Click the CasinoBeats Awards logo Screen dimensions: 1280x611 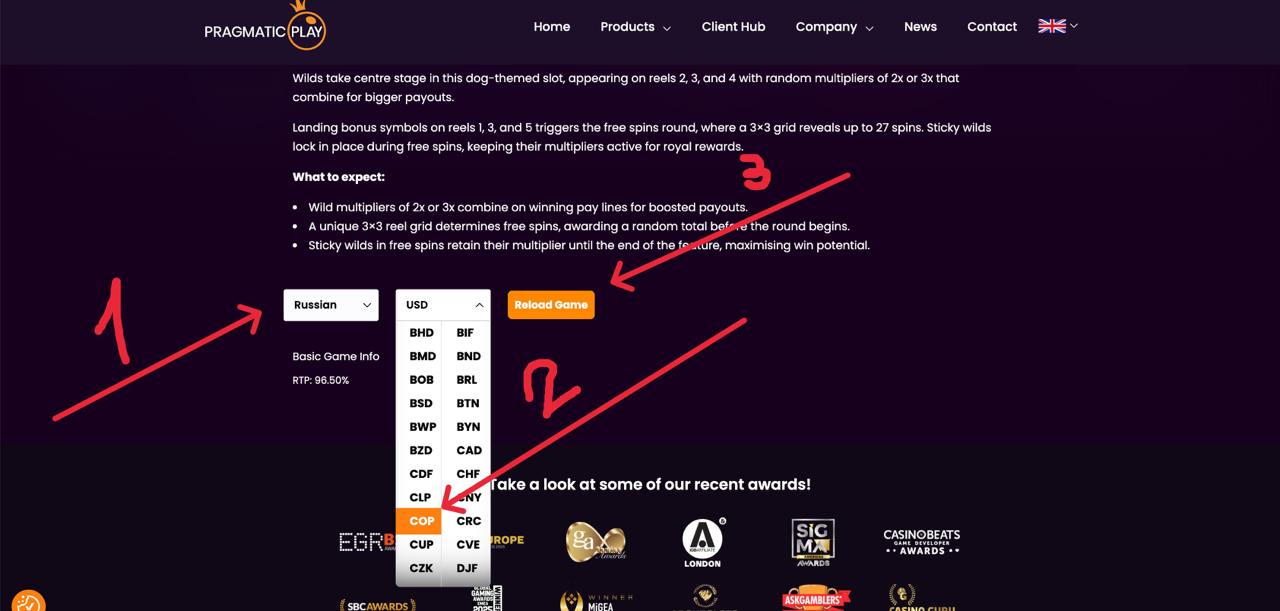tap(921, 542)
